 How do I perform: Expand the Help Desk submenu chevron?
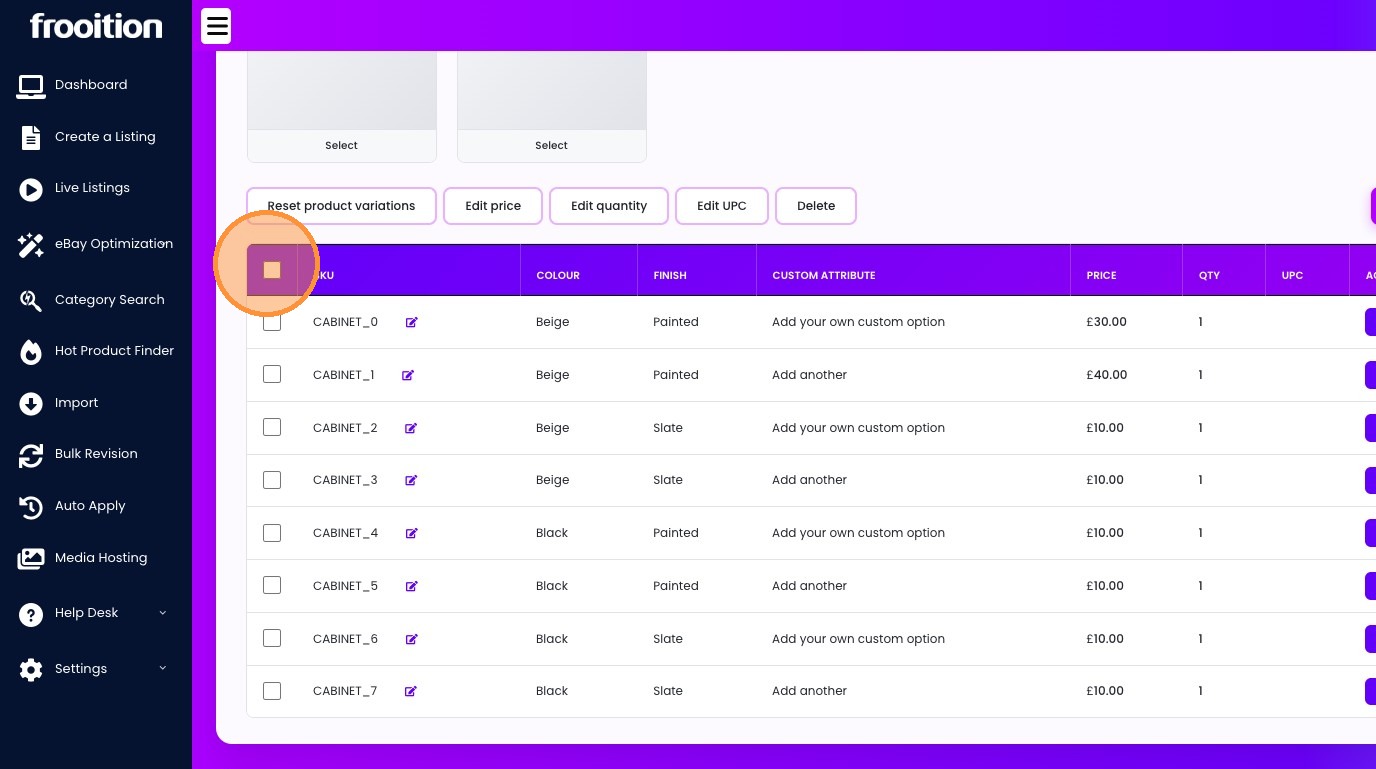[x=163, y=613]
